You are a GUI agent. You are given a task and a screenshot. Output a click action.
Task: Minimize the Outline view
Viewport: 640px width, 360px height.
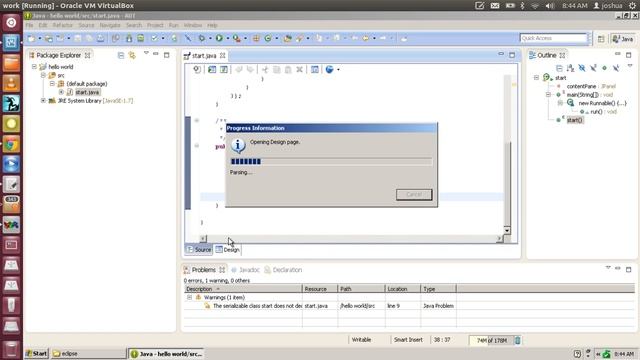tap(618, 54)
